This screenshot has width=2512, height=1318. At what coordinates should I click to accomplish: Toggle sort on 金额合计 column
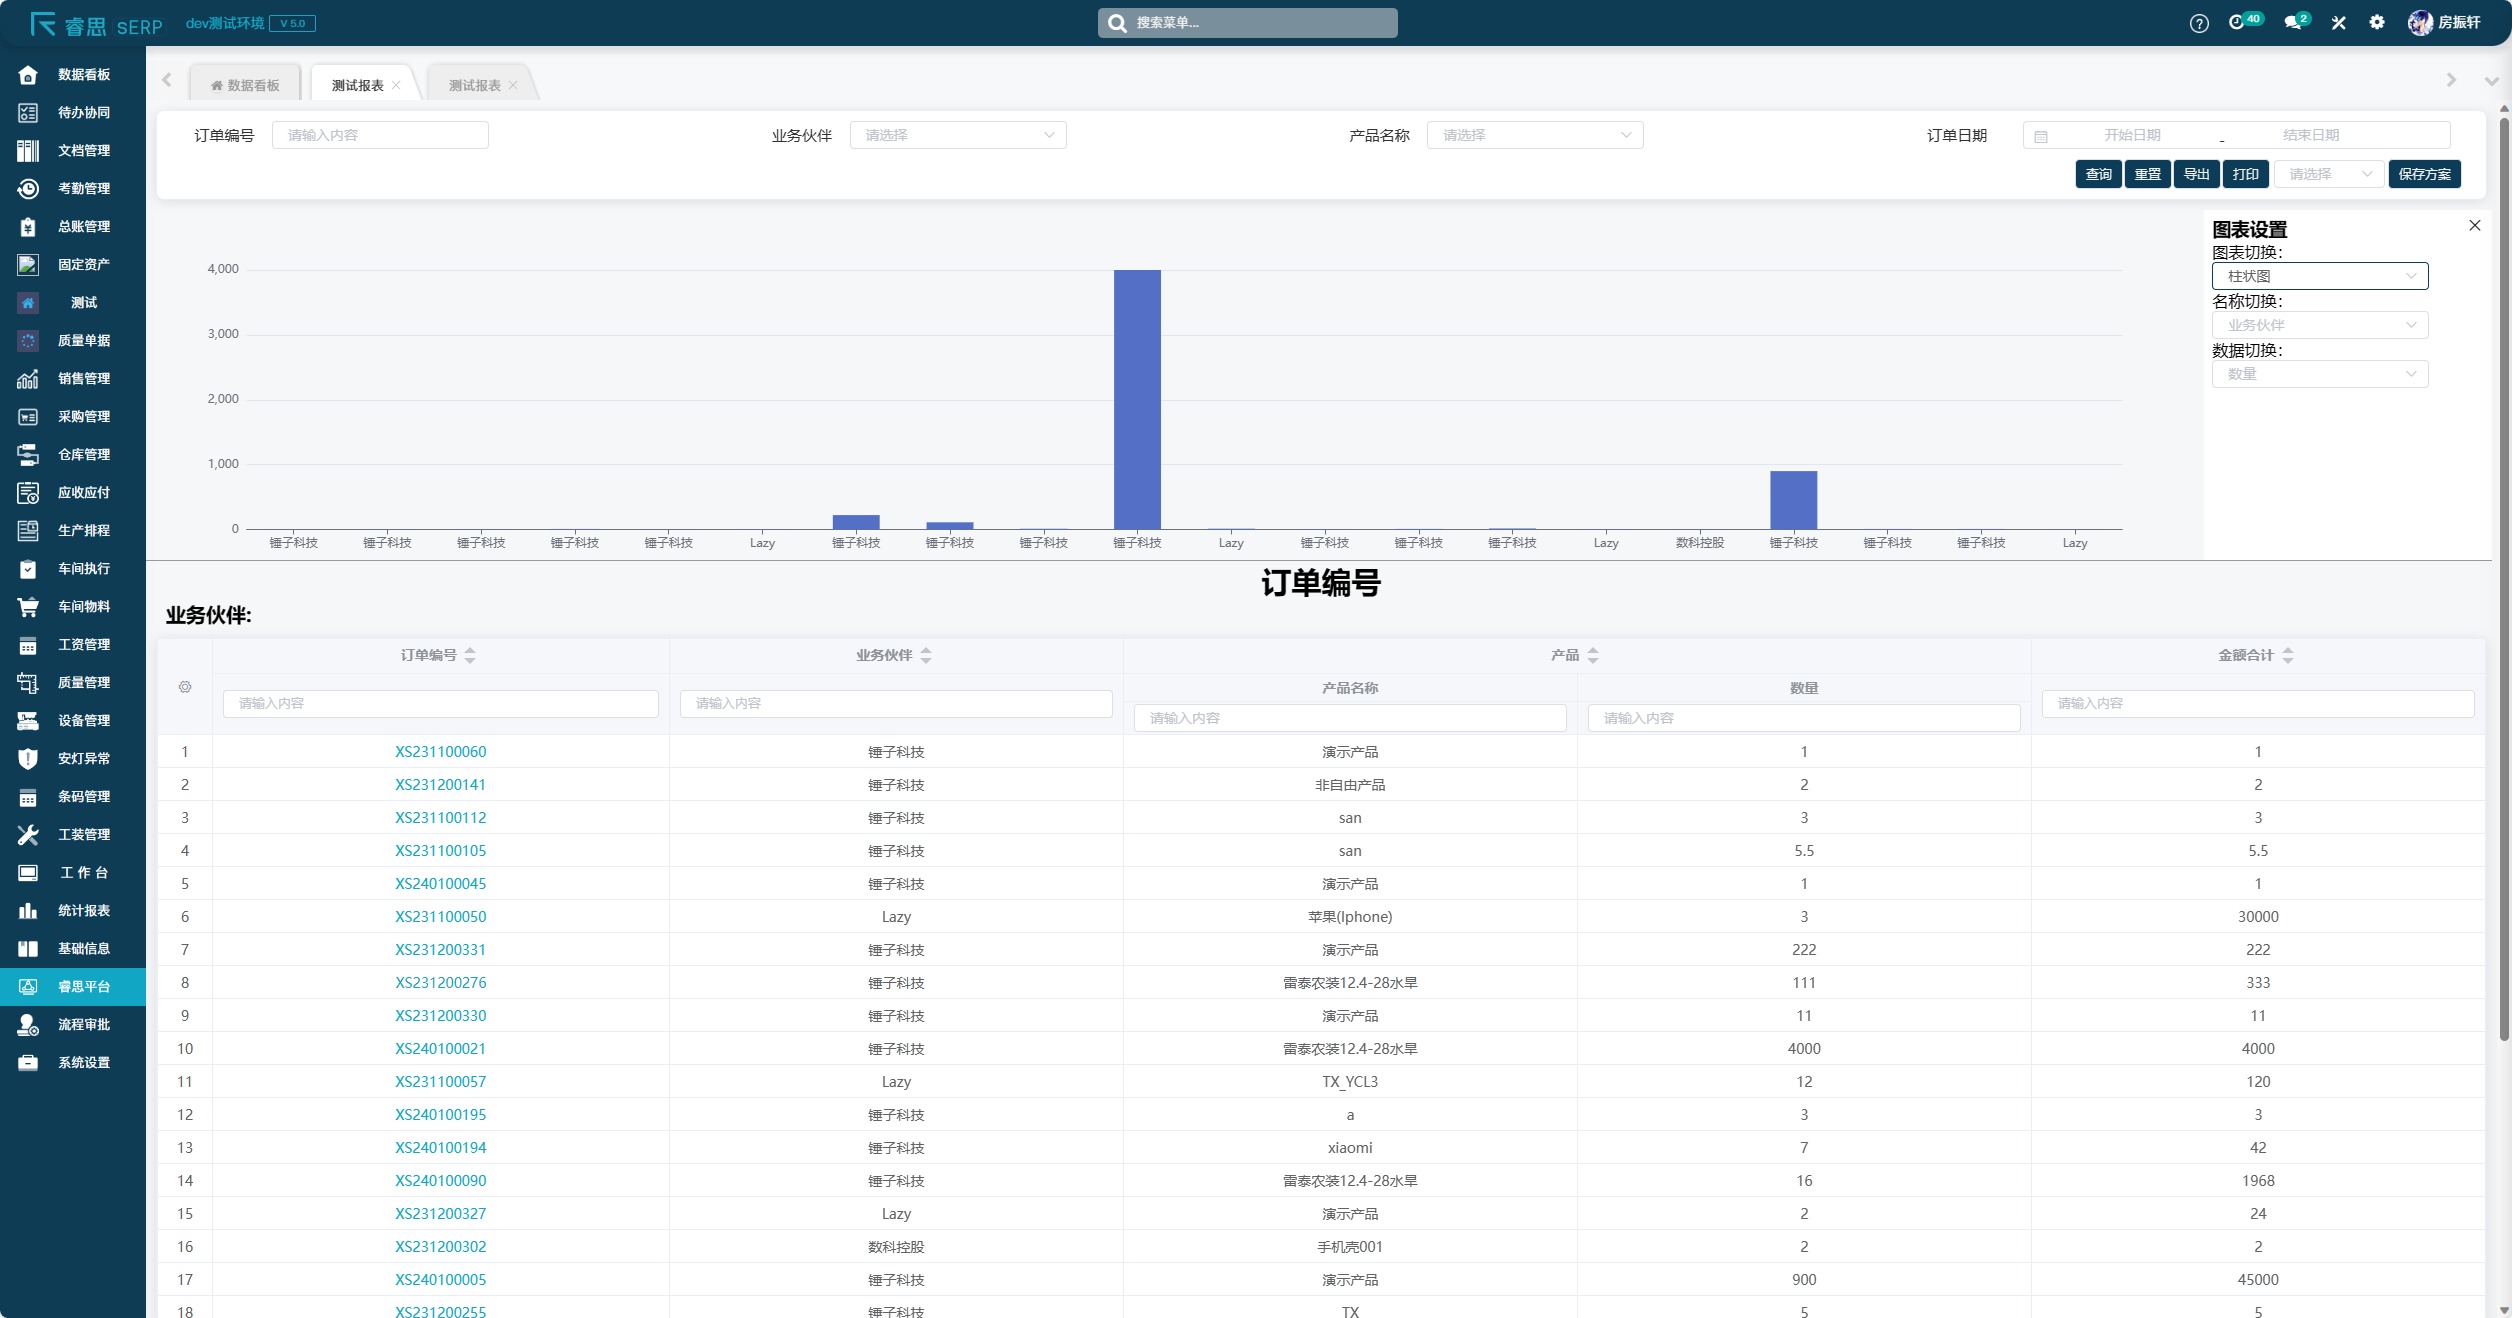coord(2288,655)
